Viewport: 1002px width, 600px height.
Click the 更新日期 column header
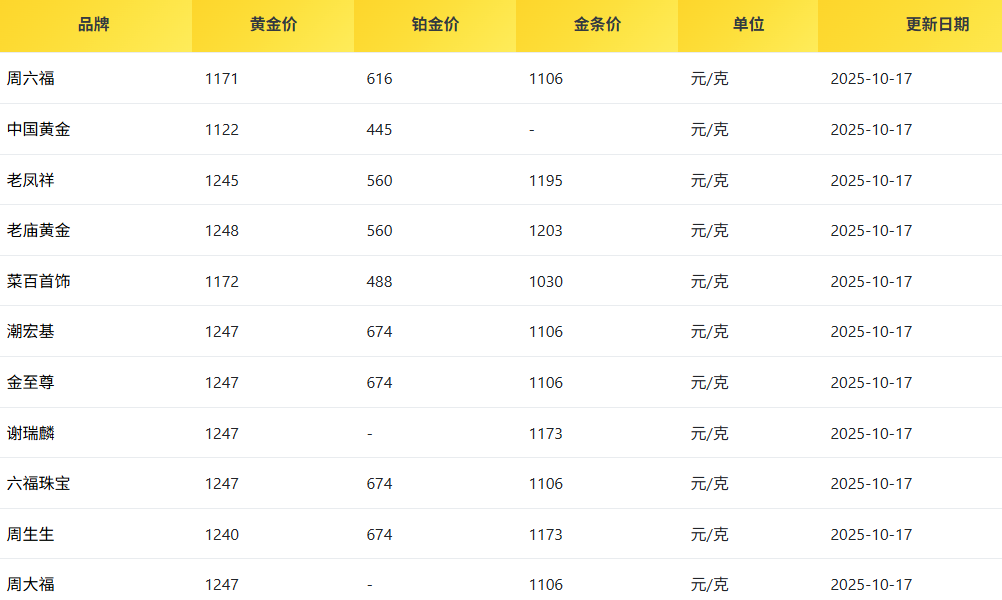(937, 25)
